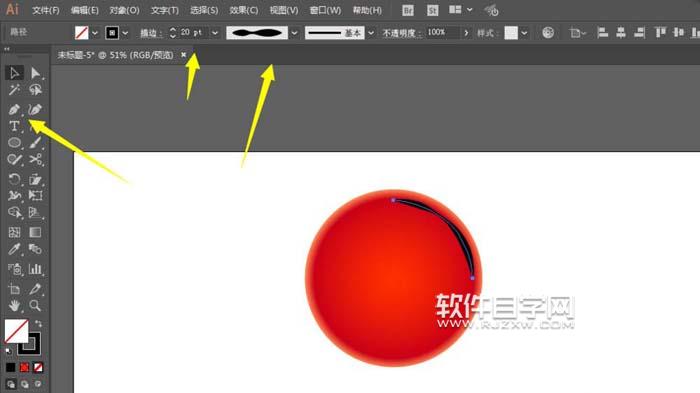The image size is (700, 393).
Task: Activate the Type tool
Action: click(14, 126)
